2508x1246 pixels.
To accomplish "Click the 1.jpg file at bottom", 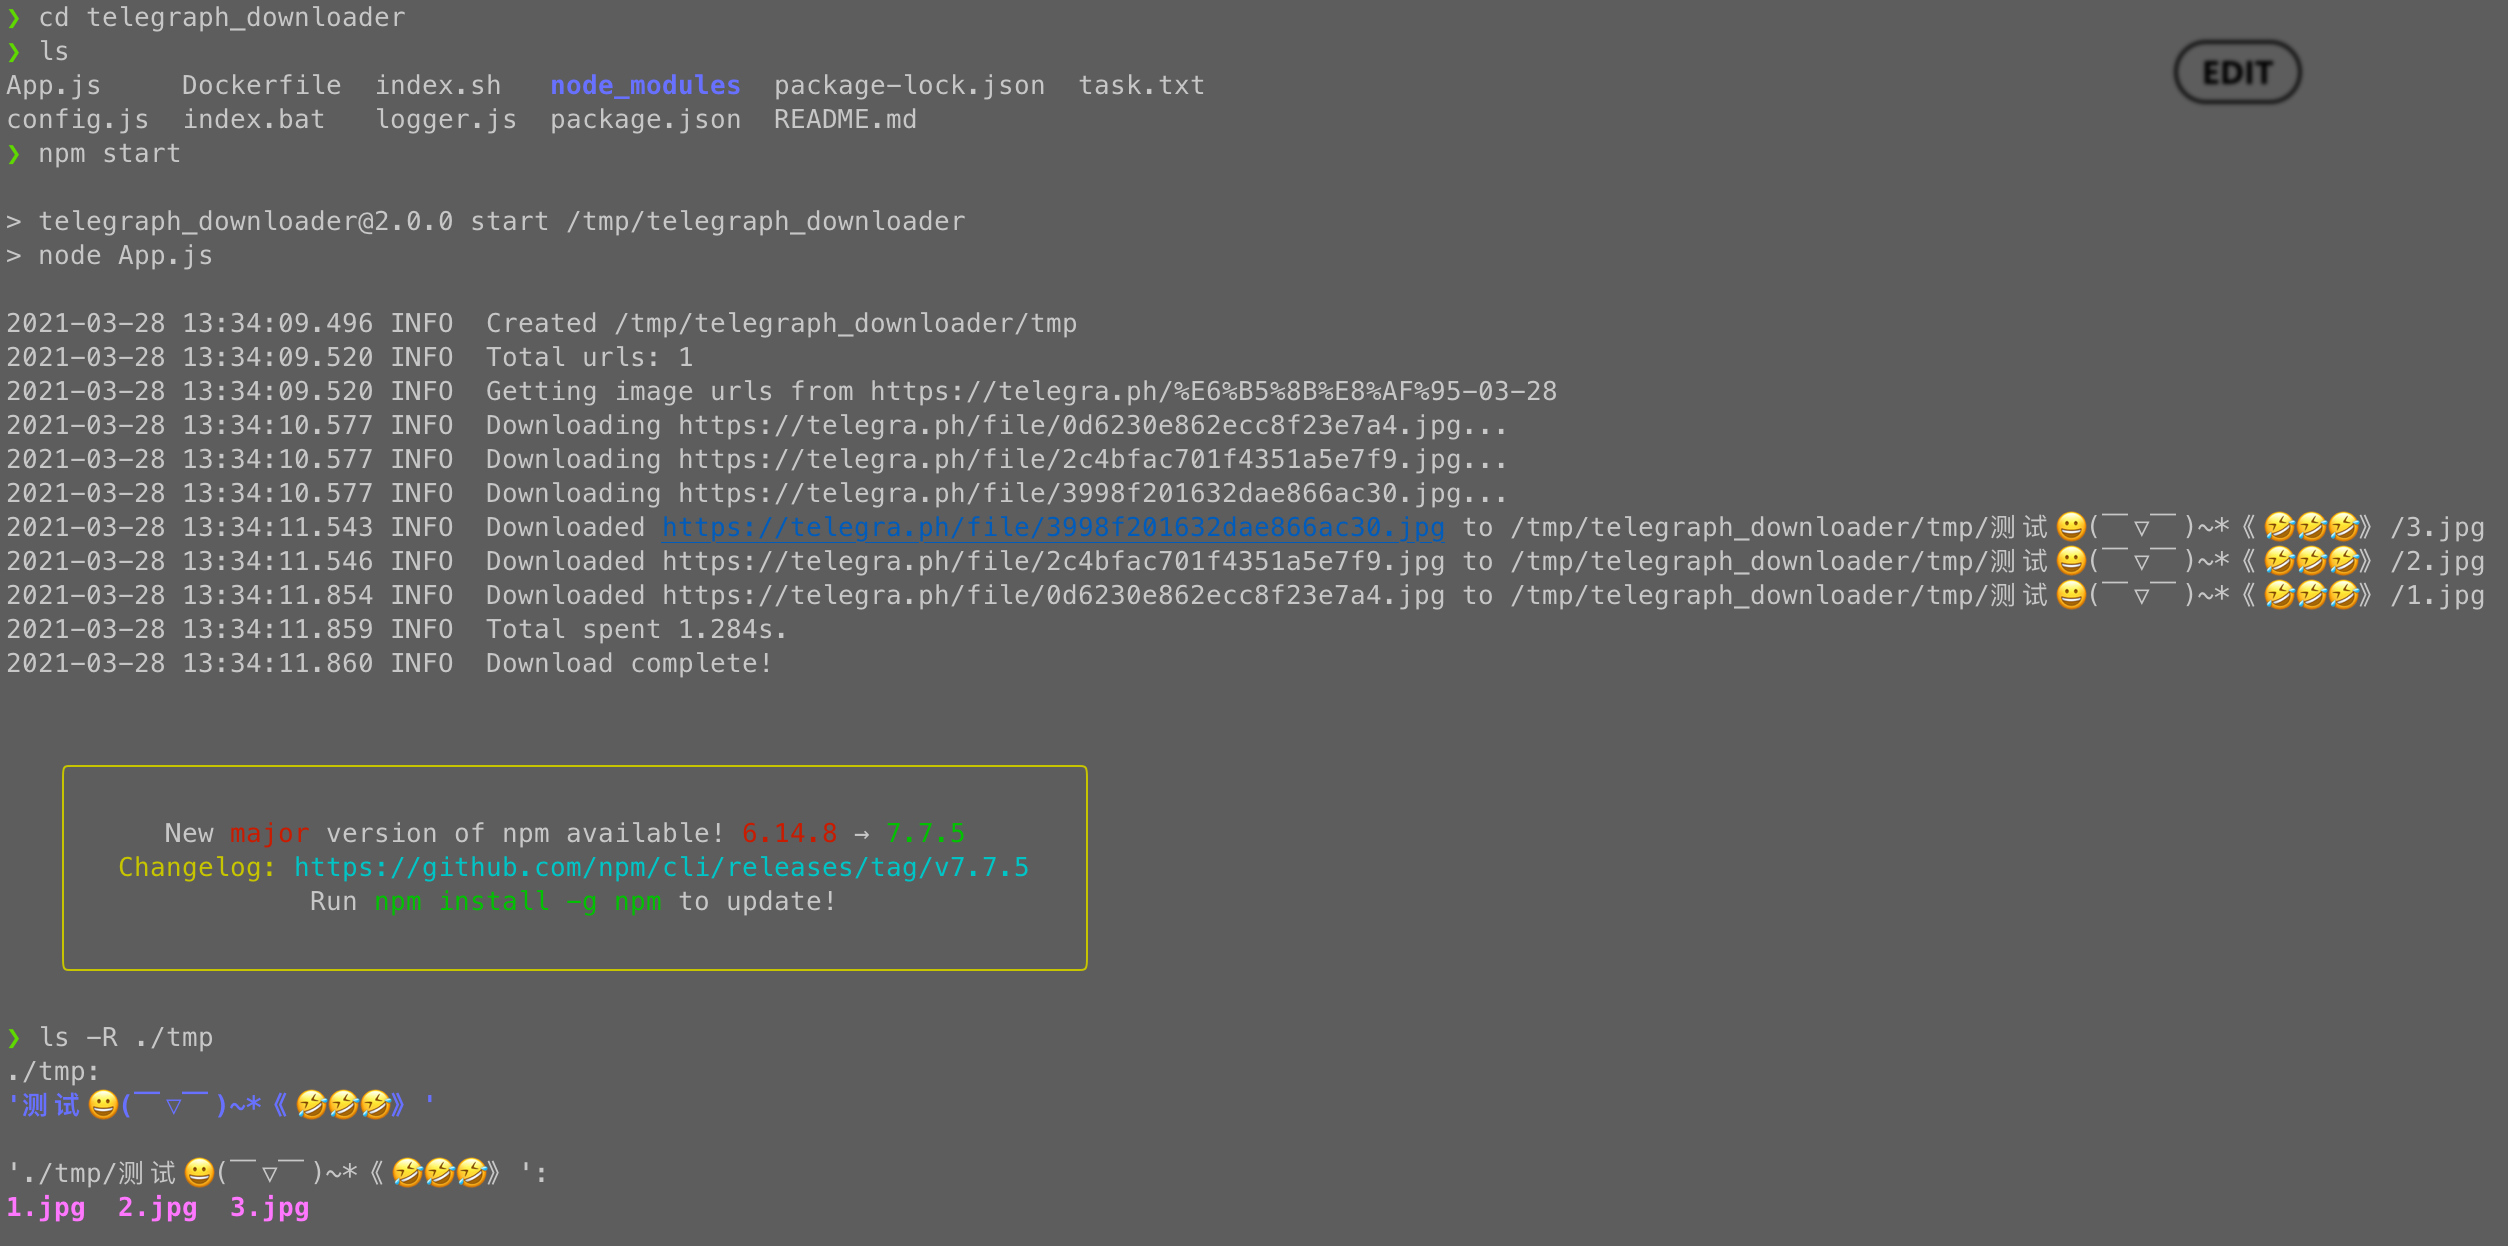I will point(46,1208).
